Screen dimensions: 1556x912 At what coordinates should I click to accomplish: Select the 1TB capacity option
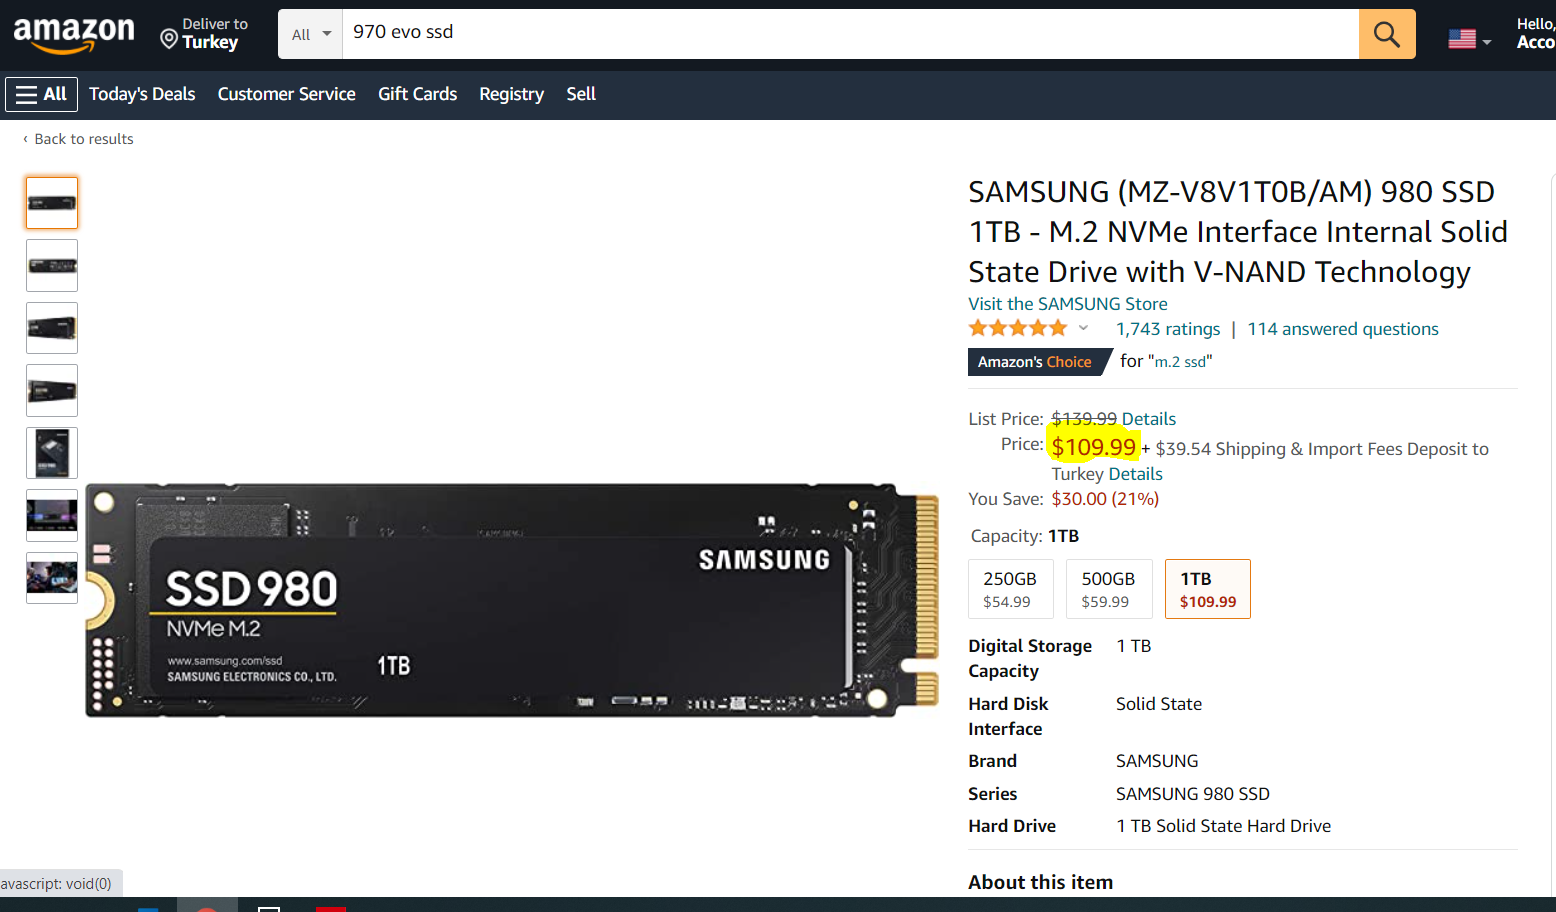click(1208, 589)
